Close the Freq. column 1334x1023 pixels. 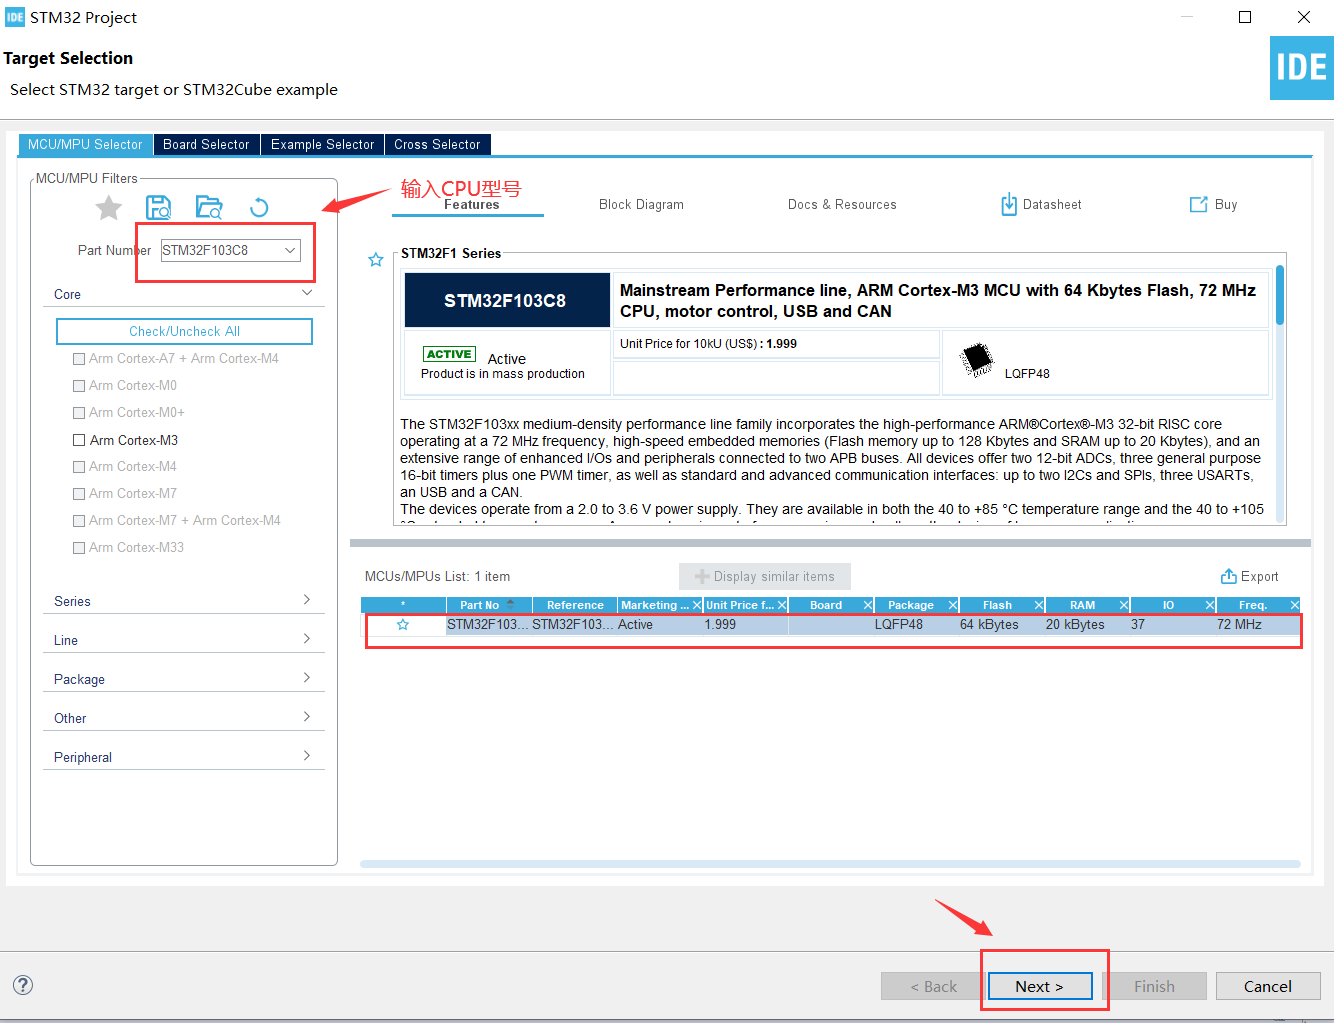(x=1295, y=605)
